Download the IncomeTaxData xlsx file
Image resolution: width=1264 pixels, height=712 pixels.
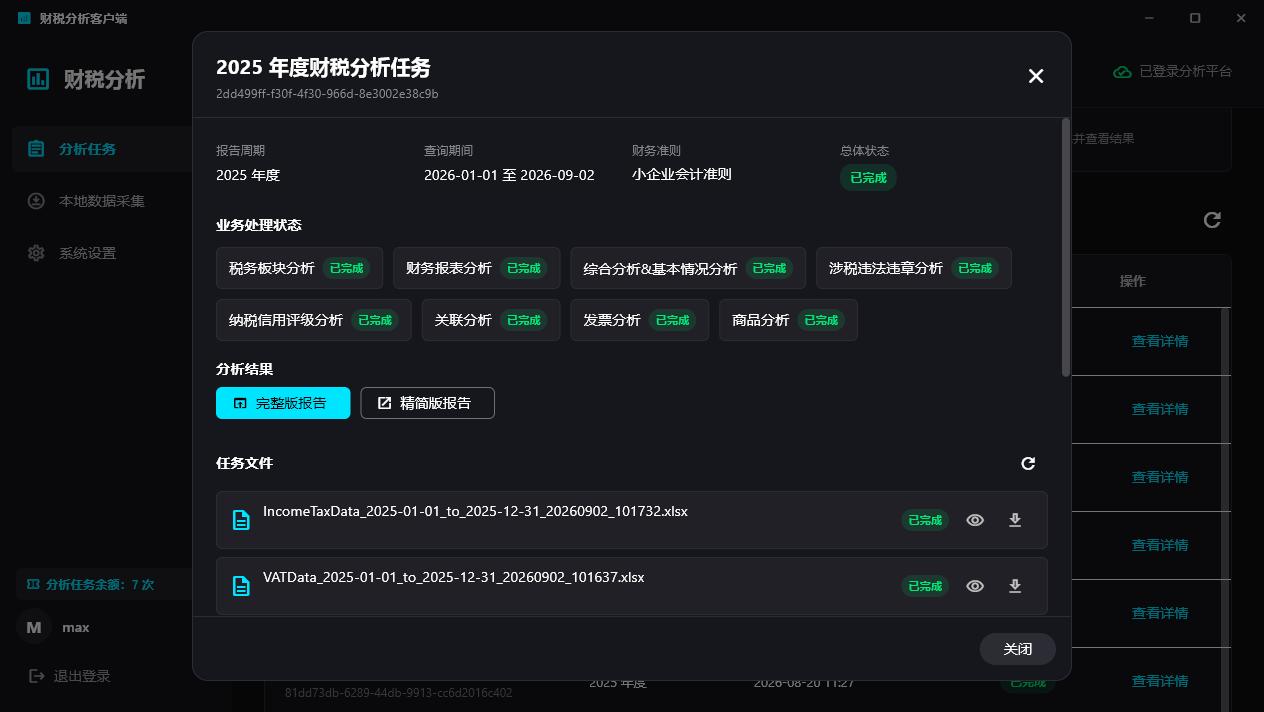tap(1015, 520)
